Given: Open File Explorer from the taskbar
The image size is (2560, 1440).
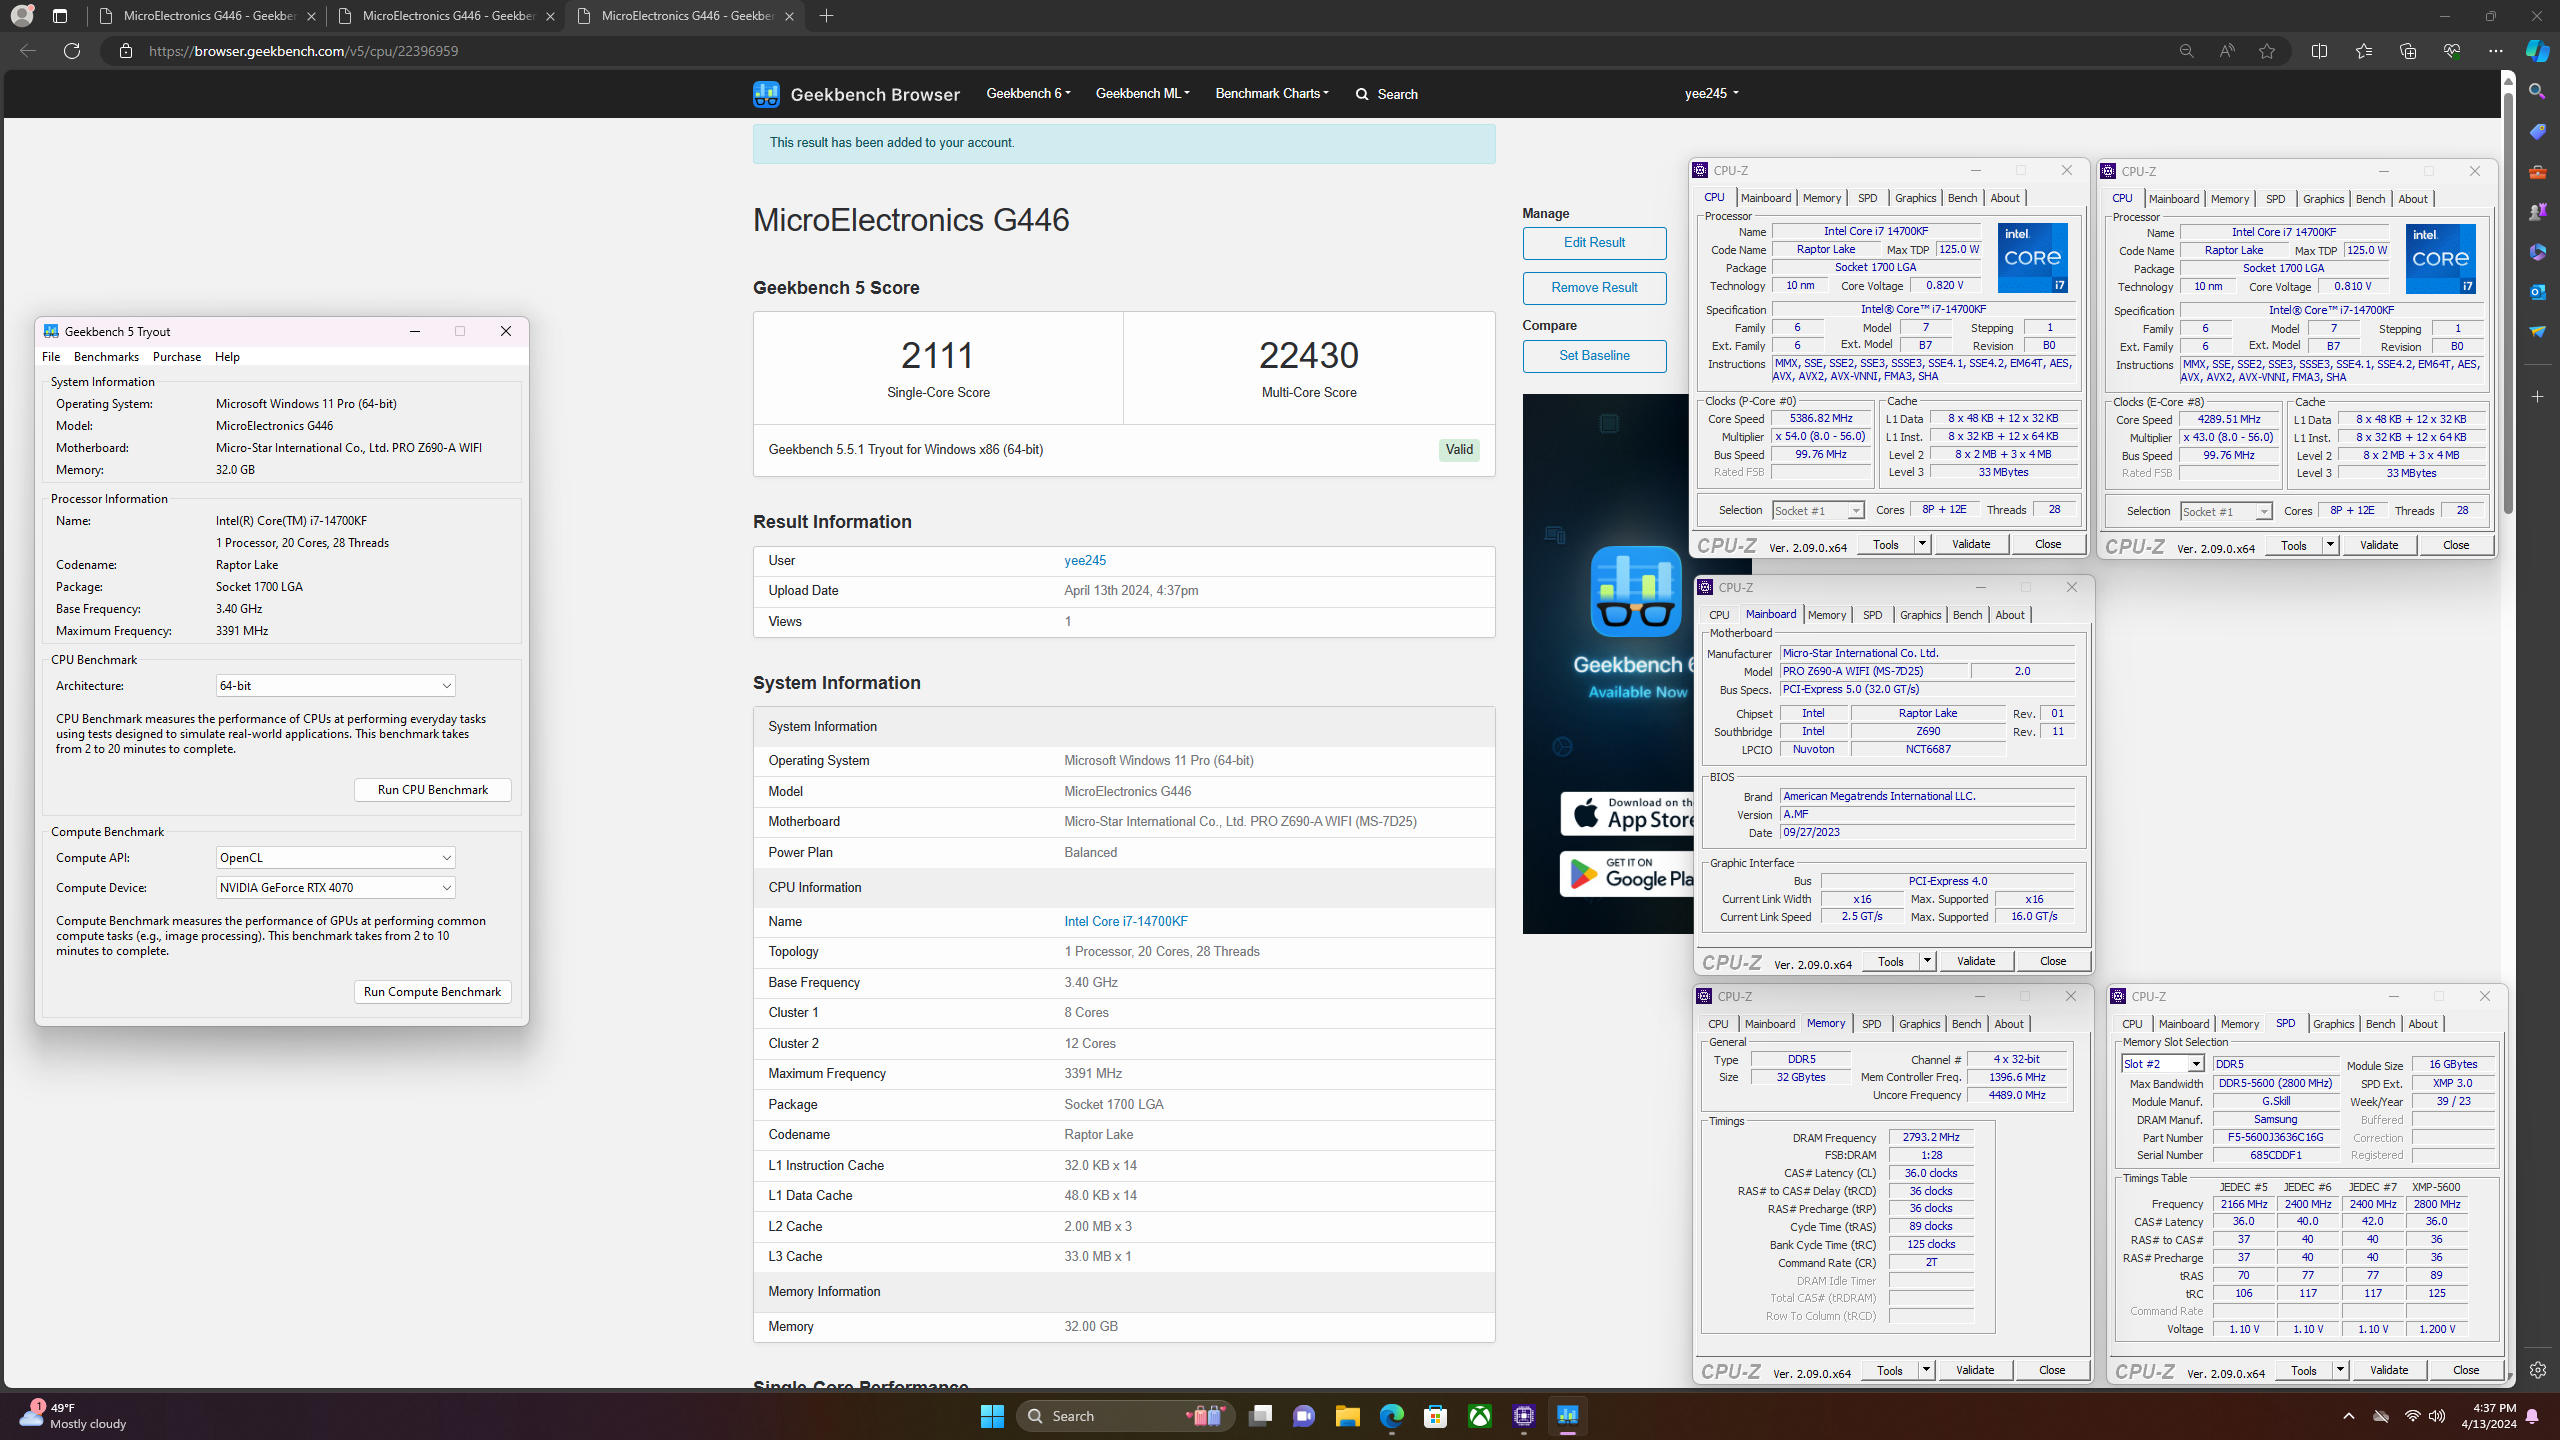Looking at the screenshot, I should pos(1348,1416).
